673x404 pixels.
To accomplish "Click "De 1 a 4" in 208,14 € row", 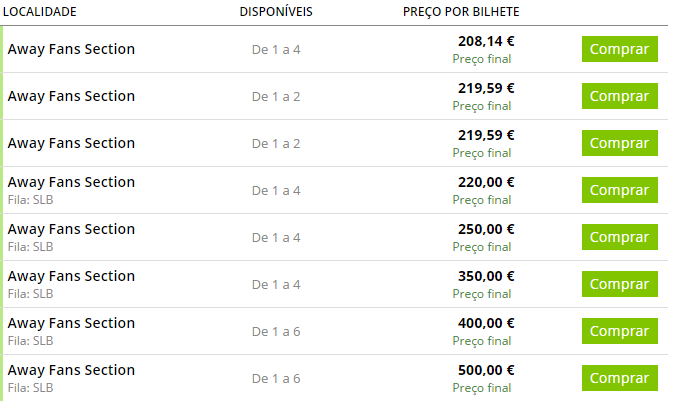I will [276, 49].
